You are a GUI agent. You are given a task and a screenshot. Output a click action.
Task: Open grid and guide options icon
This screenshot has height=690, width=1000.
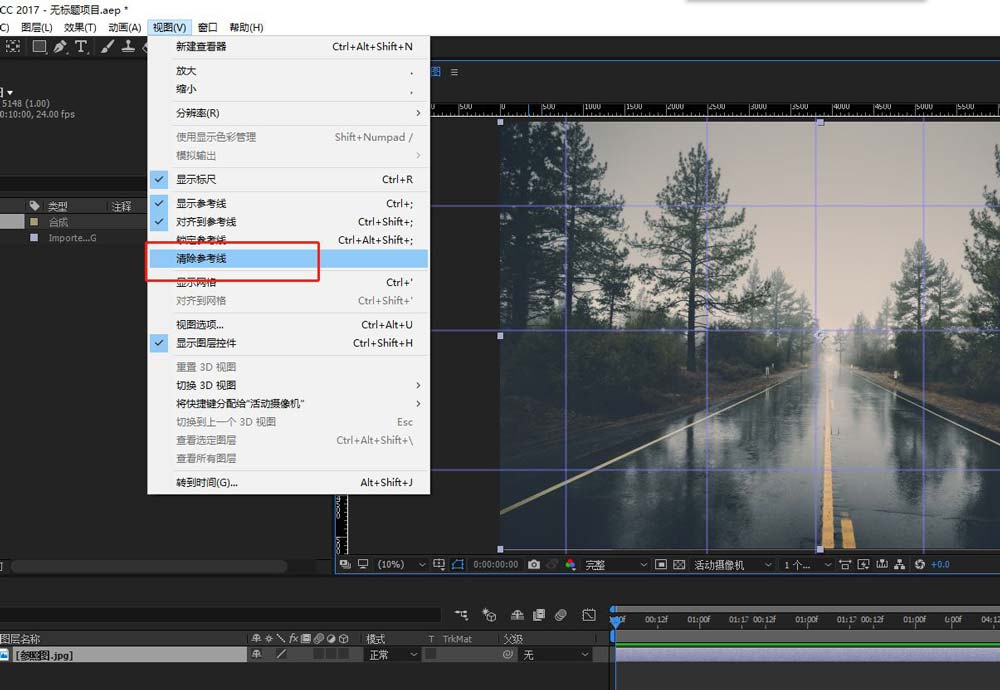[439, 564]
